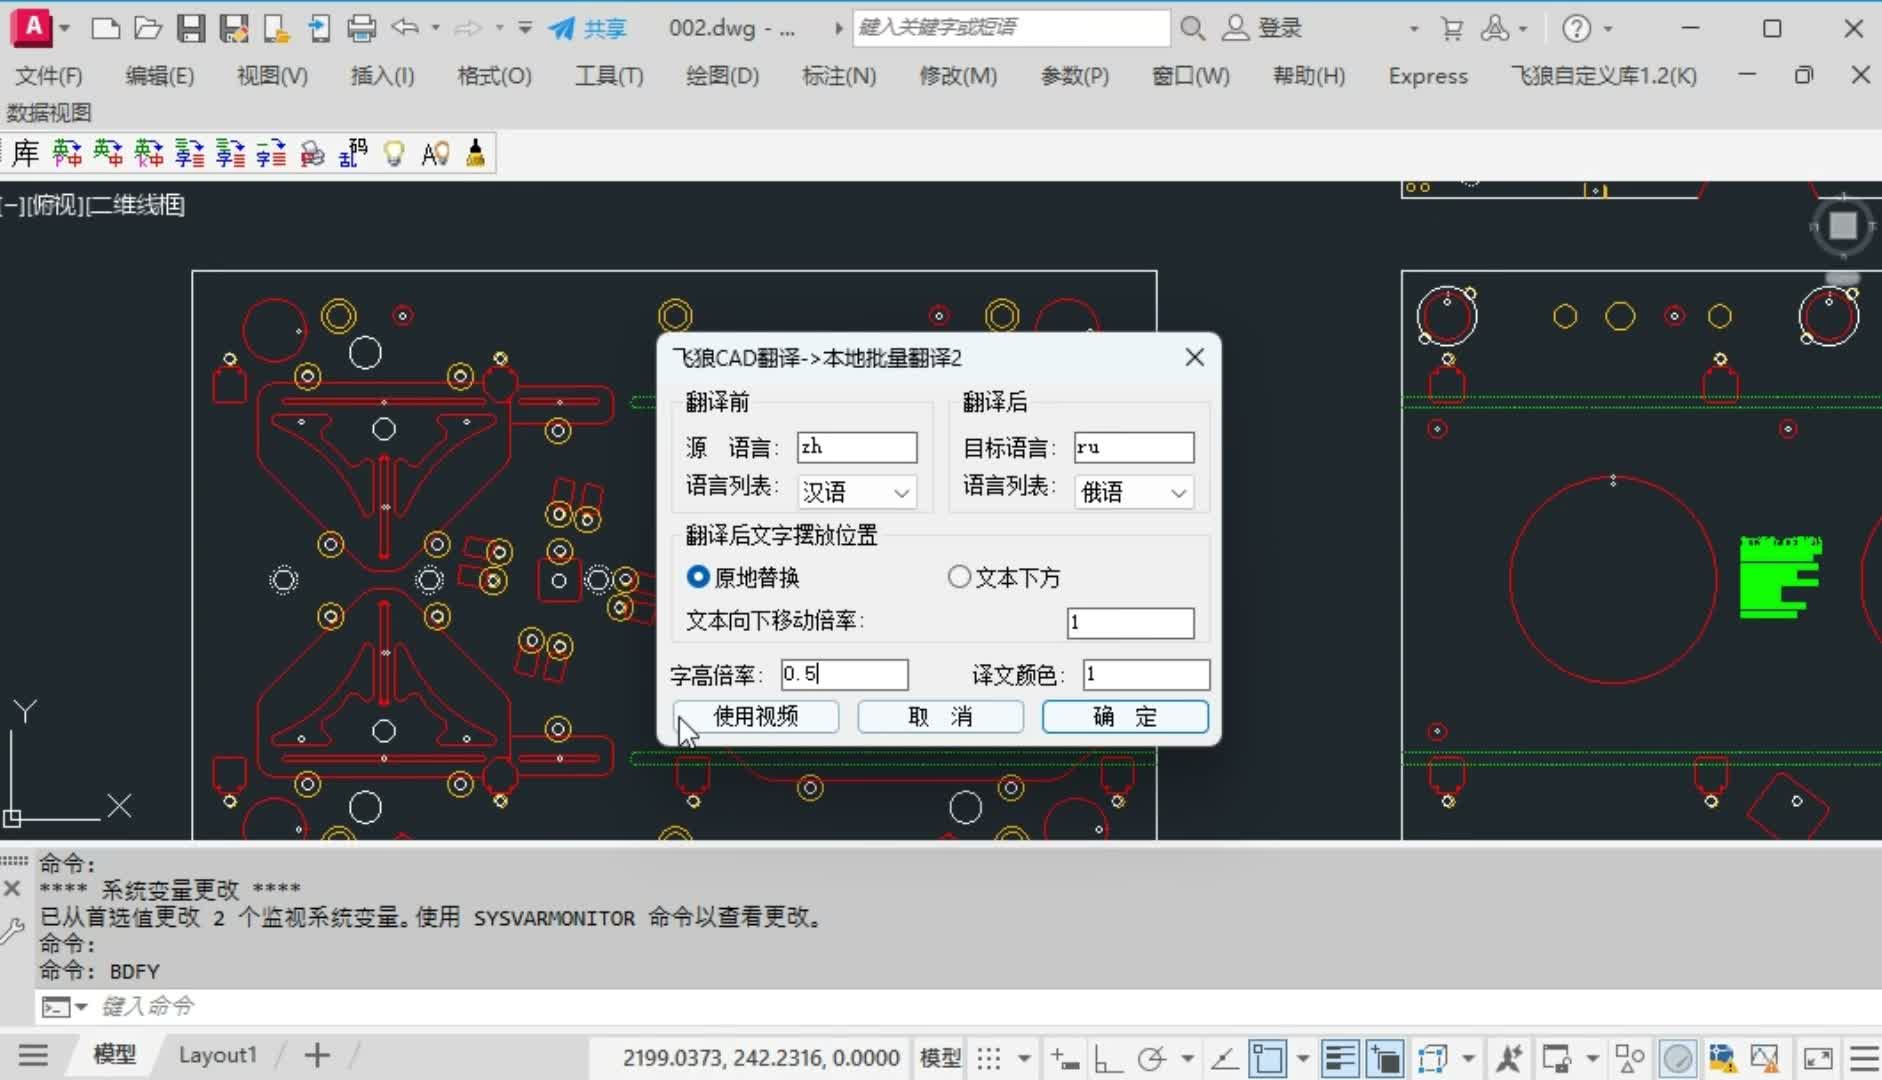1882x1080 pixels.
Task: Toggle polar tracking in status bar
Action: tap(1152, 1058)
